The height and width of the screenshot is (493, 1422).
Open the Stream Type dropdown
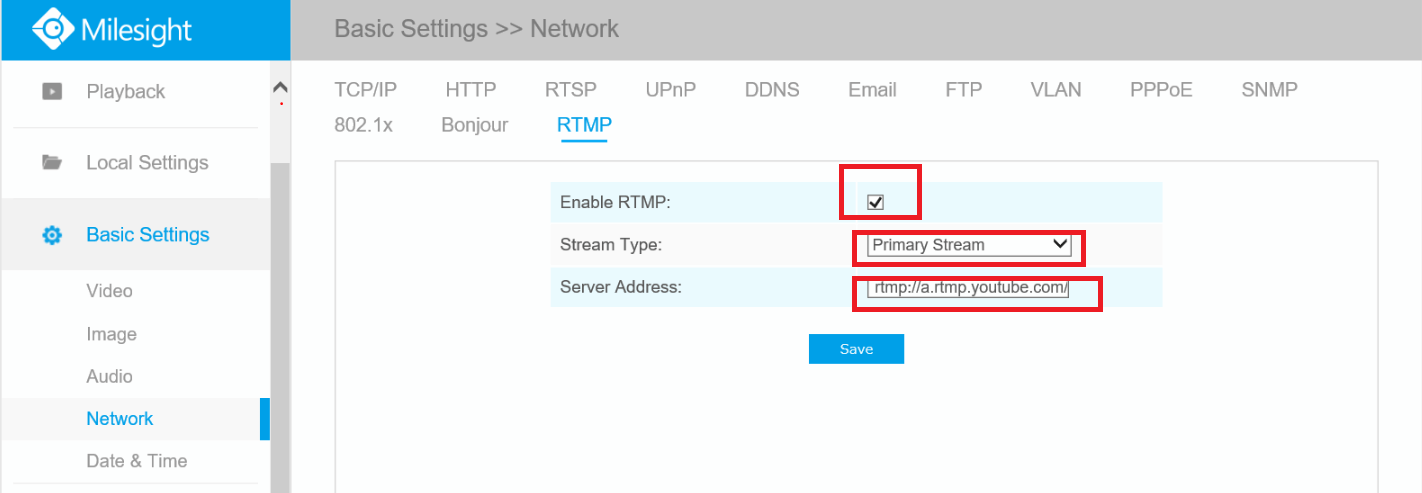click(x=968, y=245)
